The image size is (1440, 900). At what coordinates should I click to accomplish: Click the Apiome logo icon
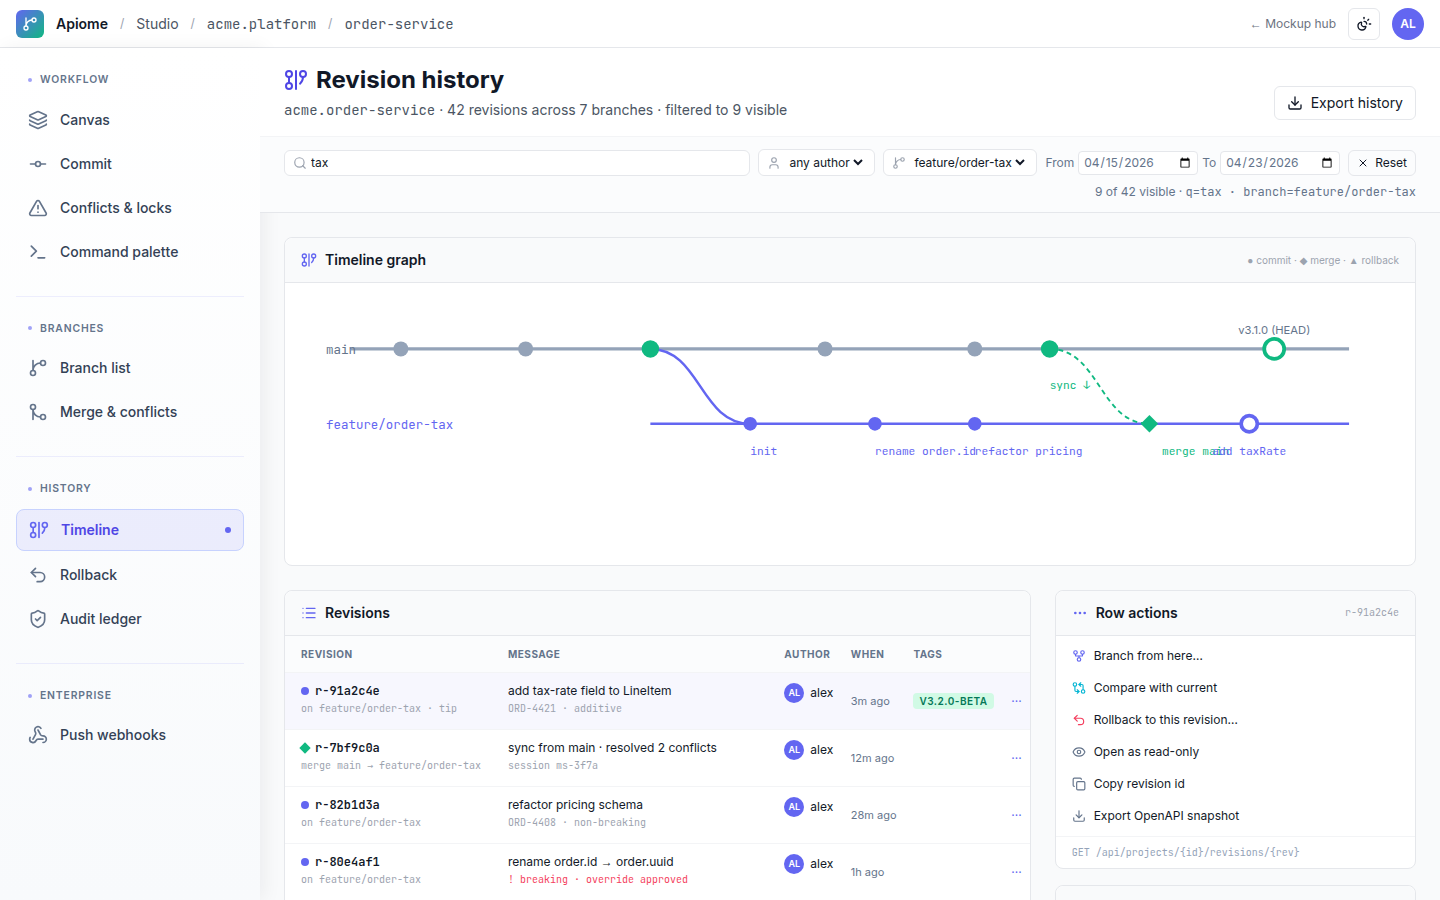point(30,24)
